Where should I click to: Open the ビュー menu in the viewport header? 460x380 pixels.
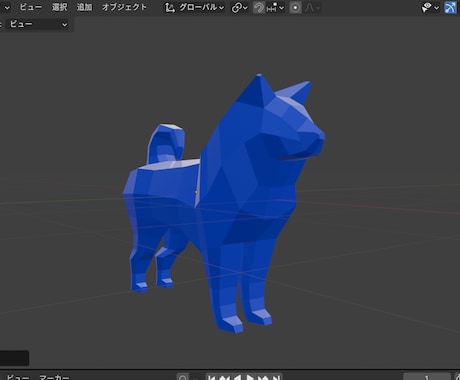[30, 7]
